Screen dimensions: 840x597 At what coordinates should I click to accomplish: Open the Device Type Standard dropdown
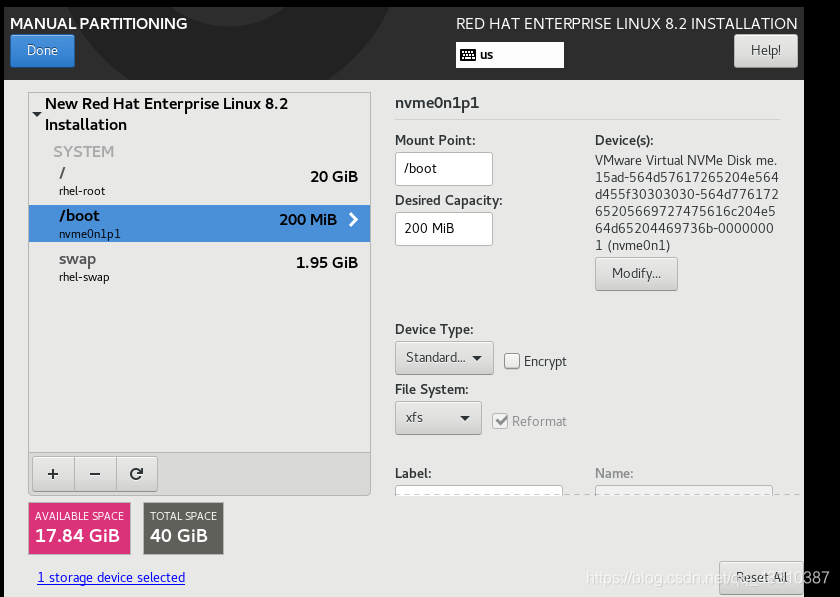(x=444, y=358)
